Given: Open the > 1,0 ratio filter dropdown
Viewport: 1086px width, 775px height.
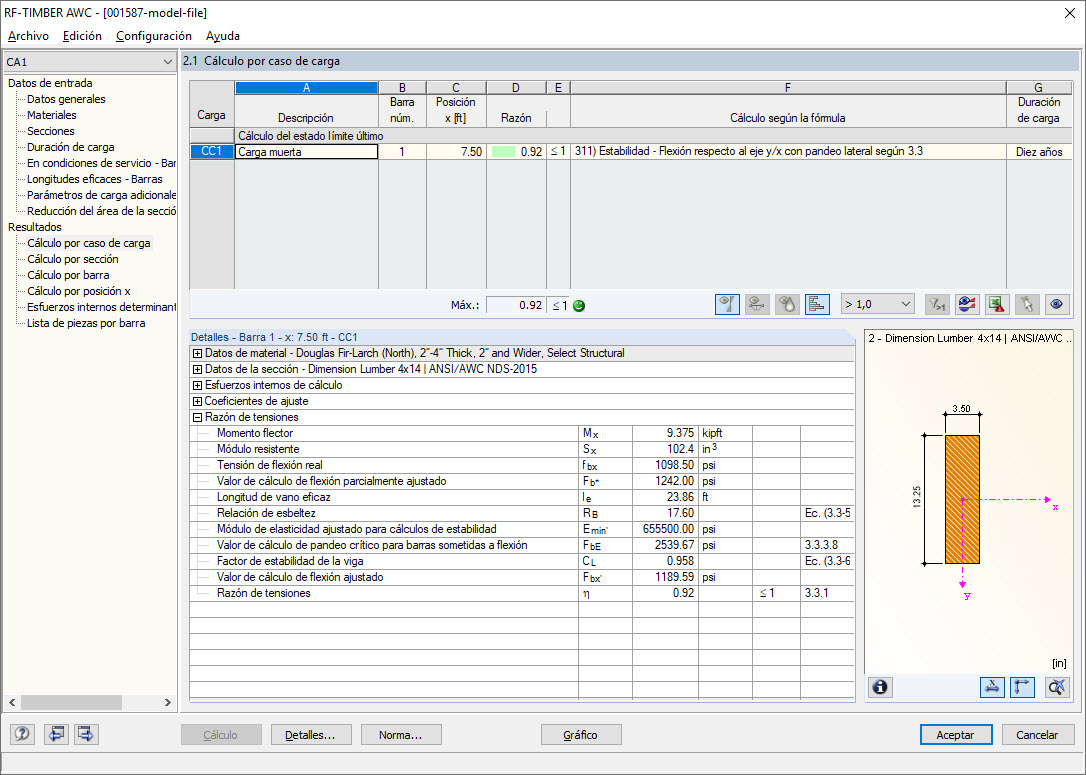Looking at the screenshot, I should (878, 304).
